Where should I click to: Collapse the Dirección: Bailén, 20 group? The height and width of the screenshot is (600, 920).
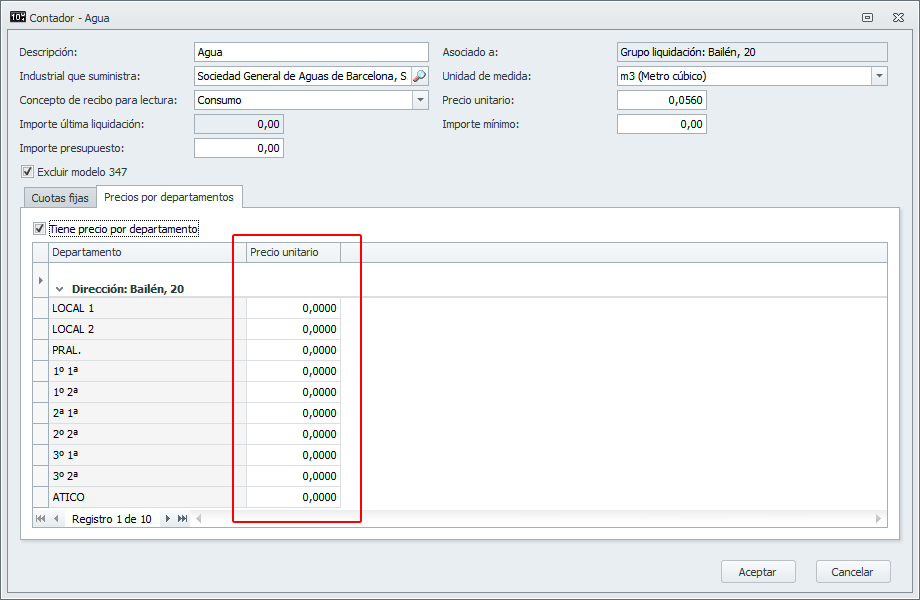[x=60, y=289]
